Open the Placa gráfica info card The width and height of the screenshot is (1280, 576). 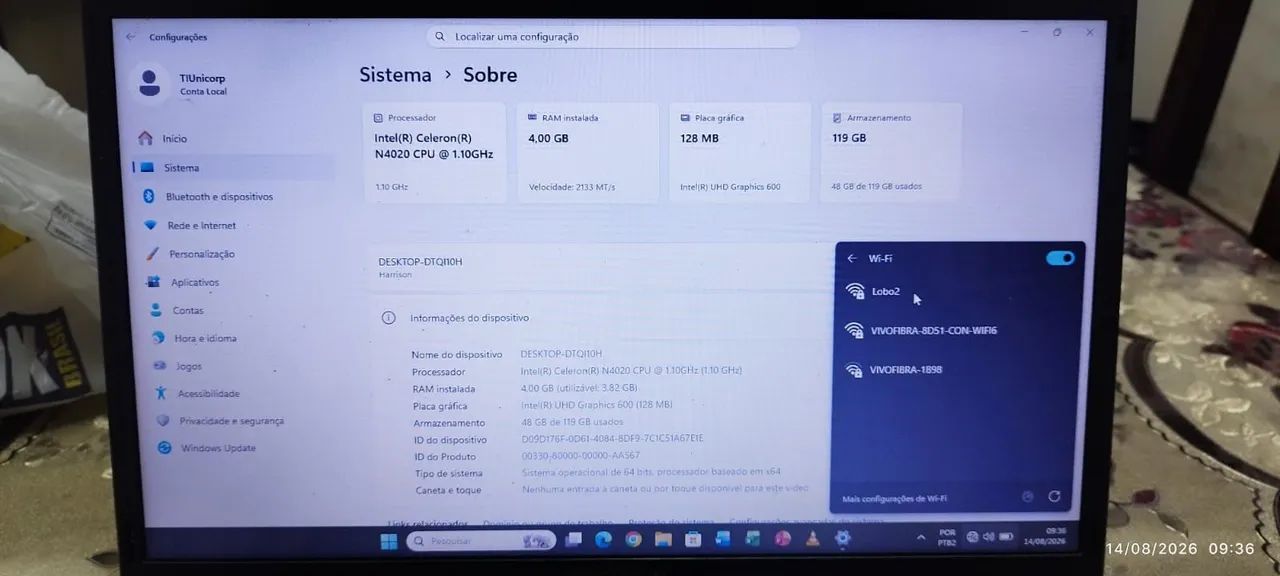pos(738,152)
